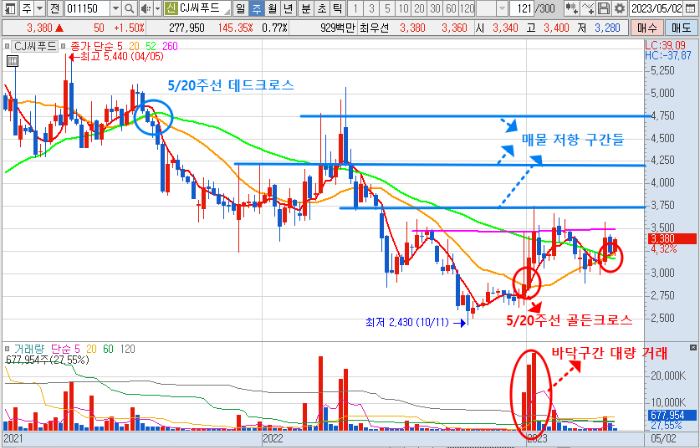Viewport: 700px width, 448px height.
Task: Save chart with the floppy disk icon
Action: 604,8
